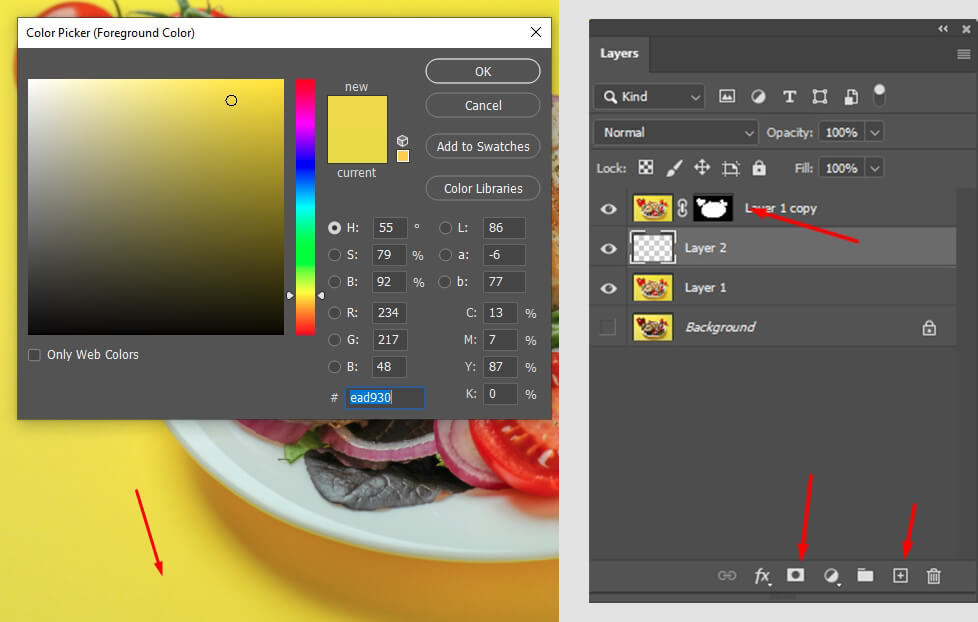Select the S saturation radio button

(334, 255)
